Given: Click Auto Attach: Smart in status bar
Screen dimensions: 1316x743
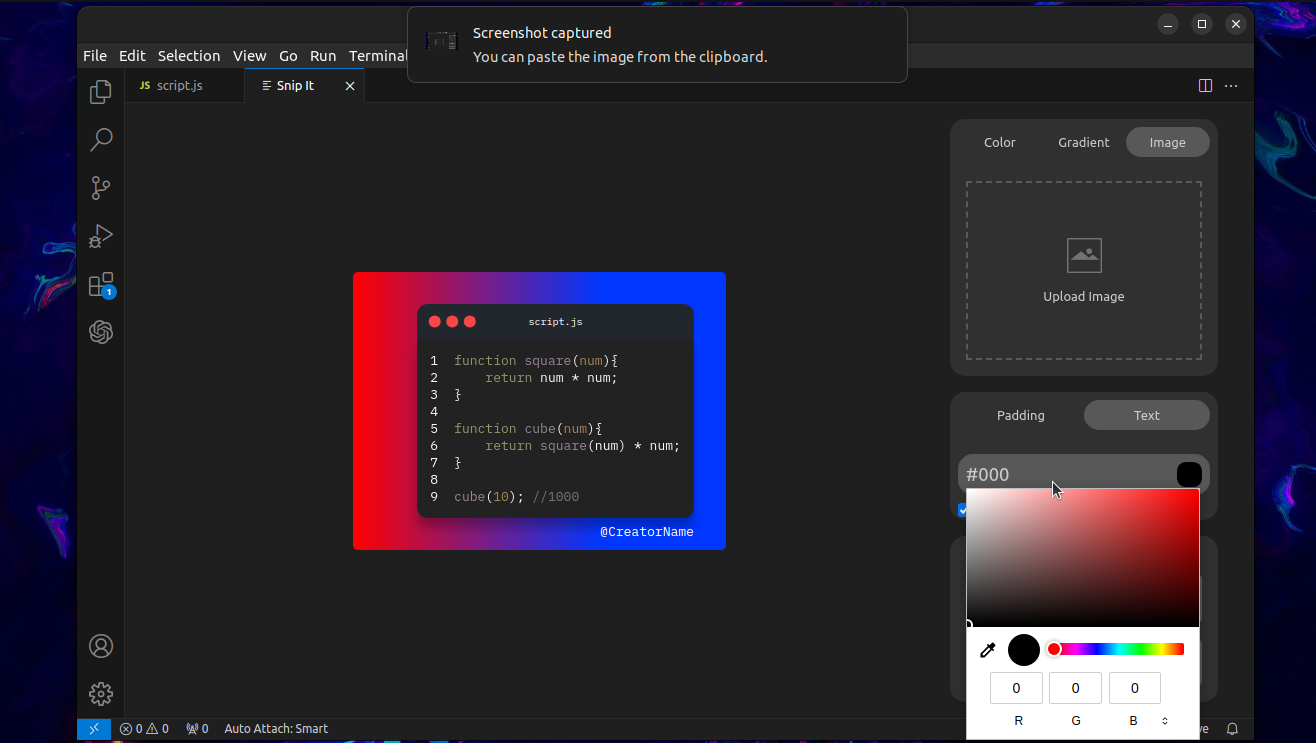Looking at the screenshot, I should pos(276,729).
